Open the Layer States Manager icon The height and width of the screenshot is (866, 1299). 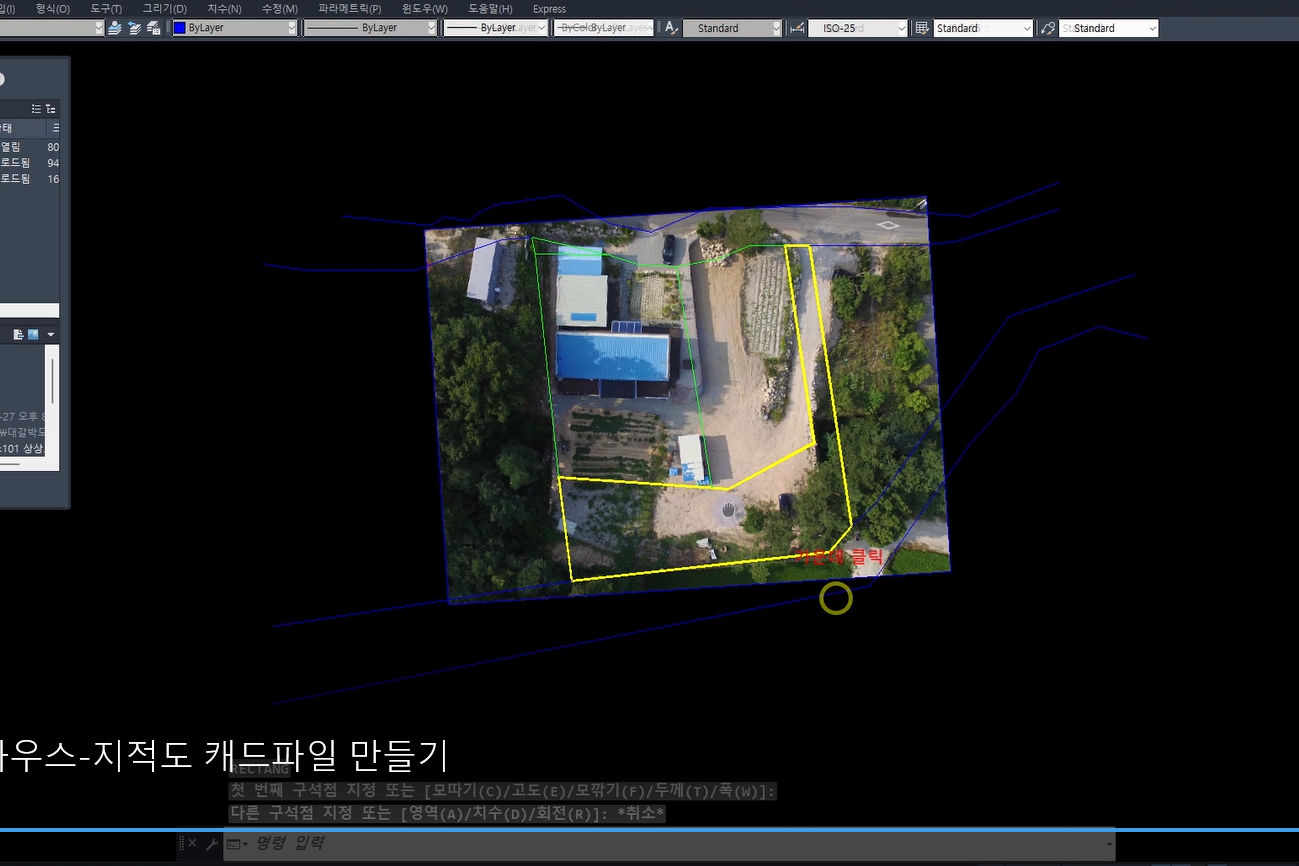tap(153, 28)
